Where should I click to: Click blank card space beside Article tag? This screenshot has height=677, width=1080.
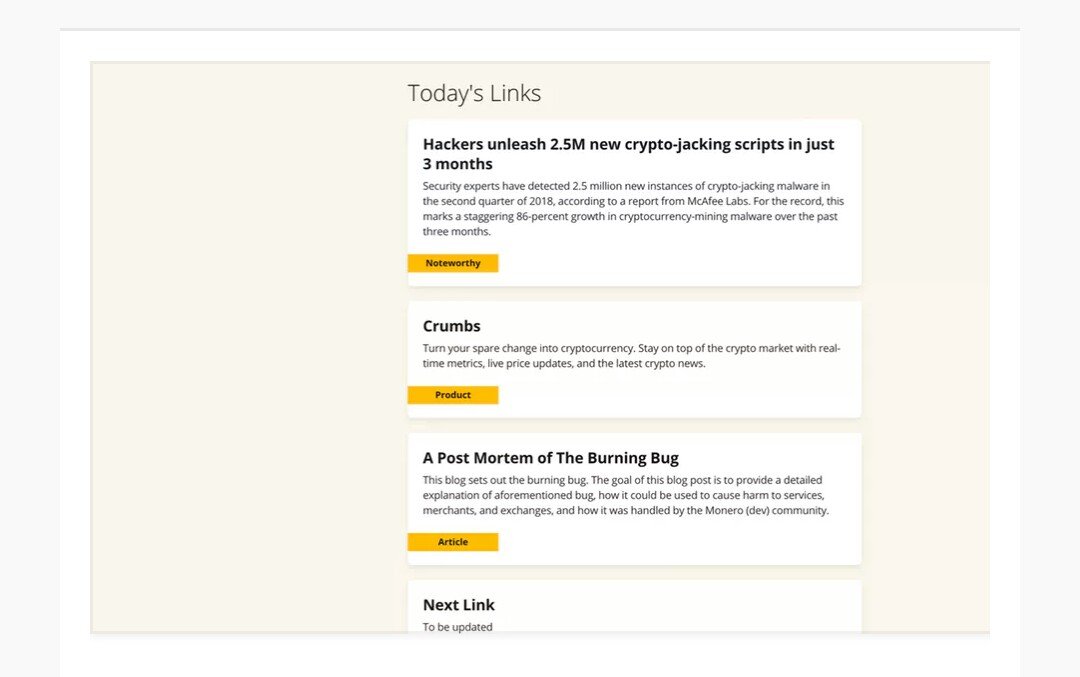coord(678,542)
